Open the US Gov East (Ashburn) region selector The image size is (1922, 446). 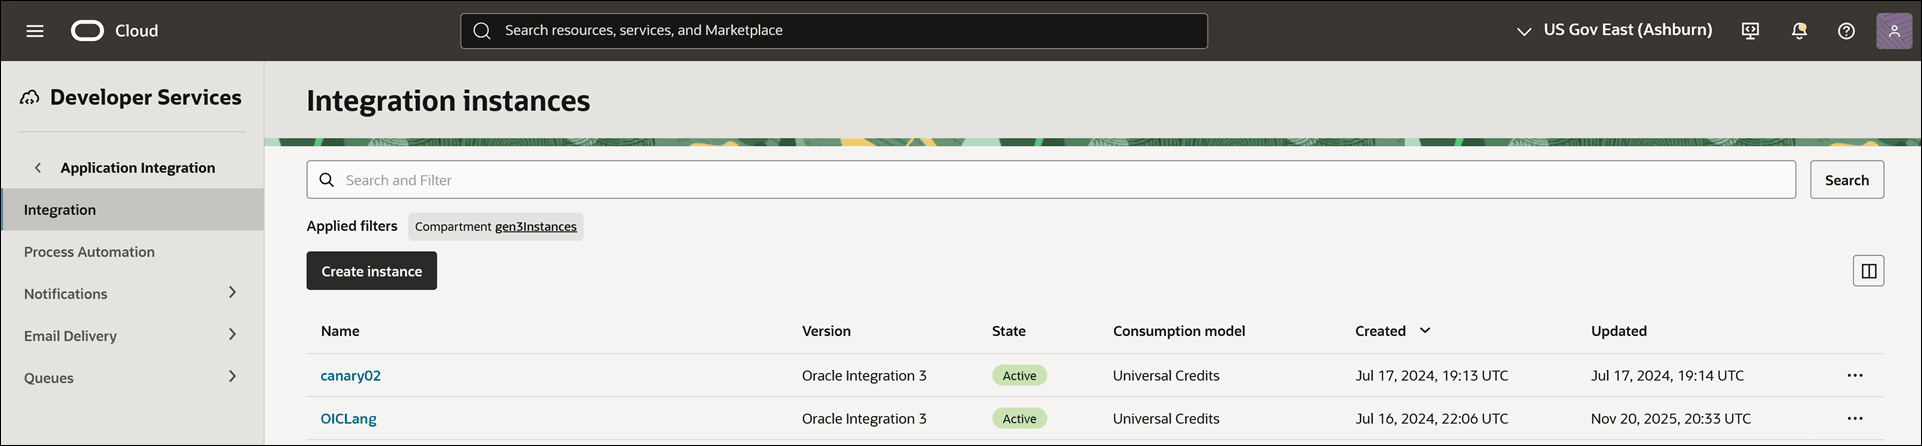pos(1614,30)
